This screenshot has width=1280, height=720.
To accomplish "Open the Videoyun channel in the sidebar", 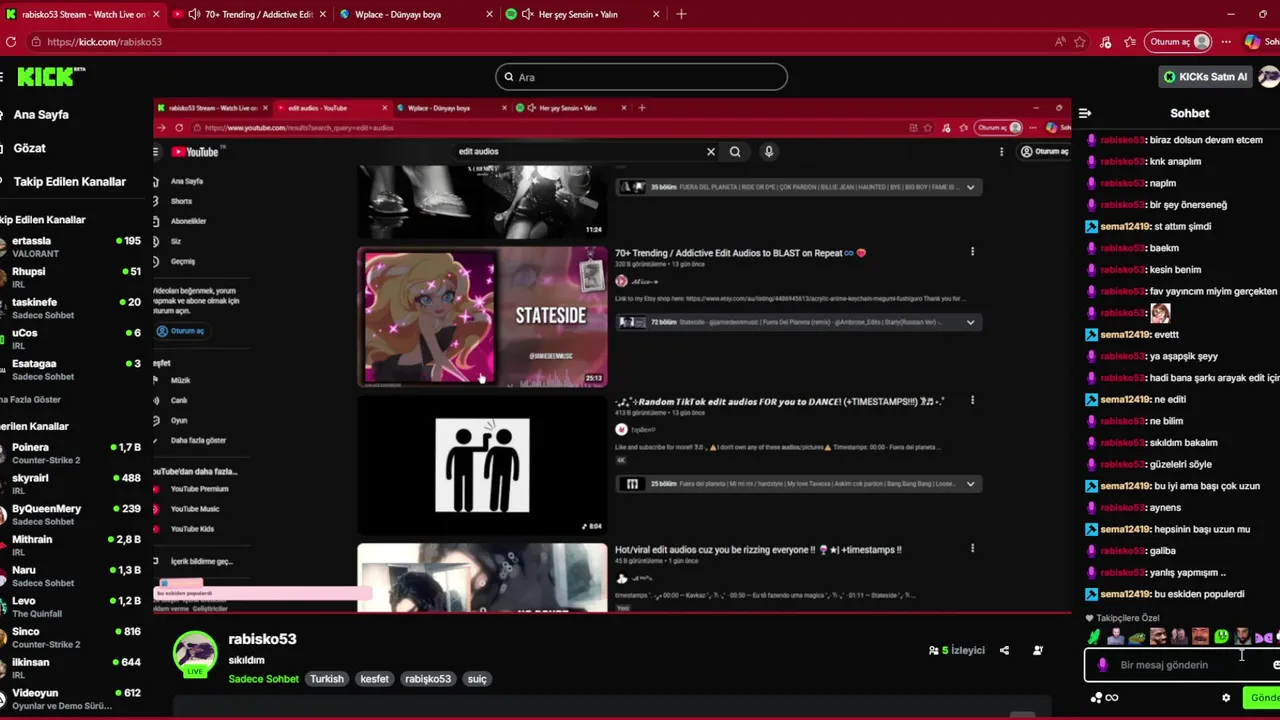I will click(71, 698).
